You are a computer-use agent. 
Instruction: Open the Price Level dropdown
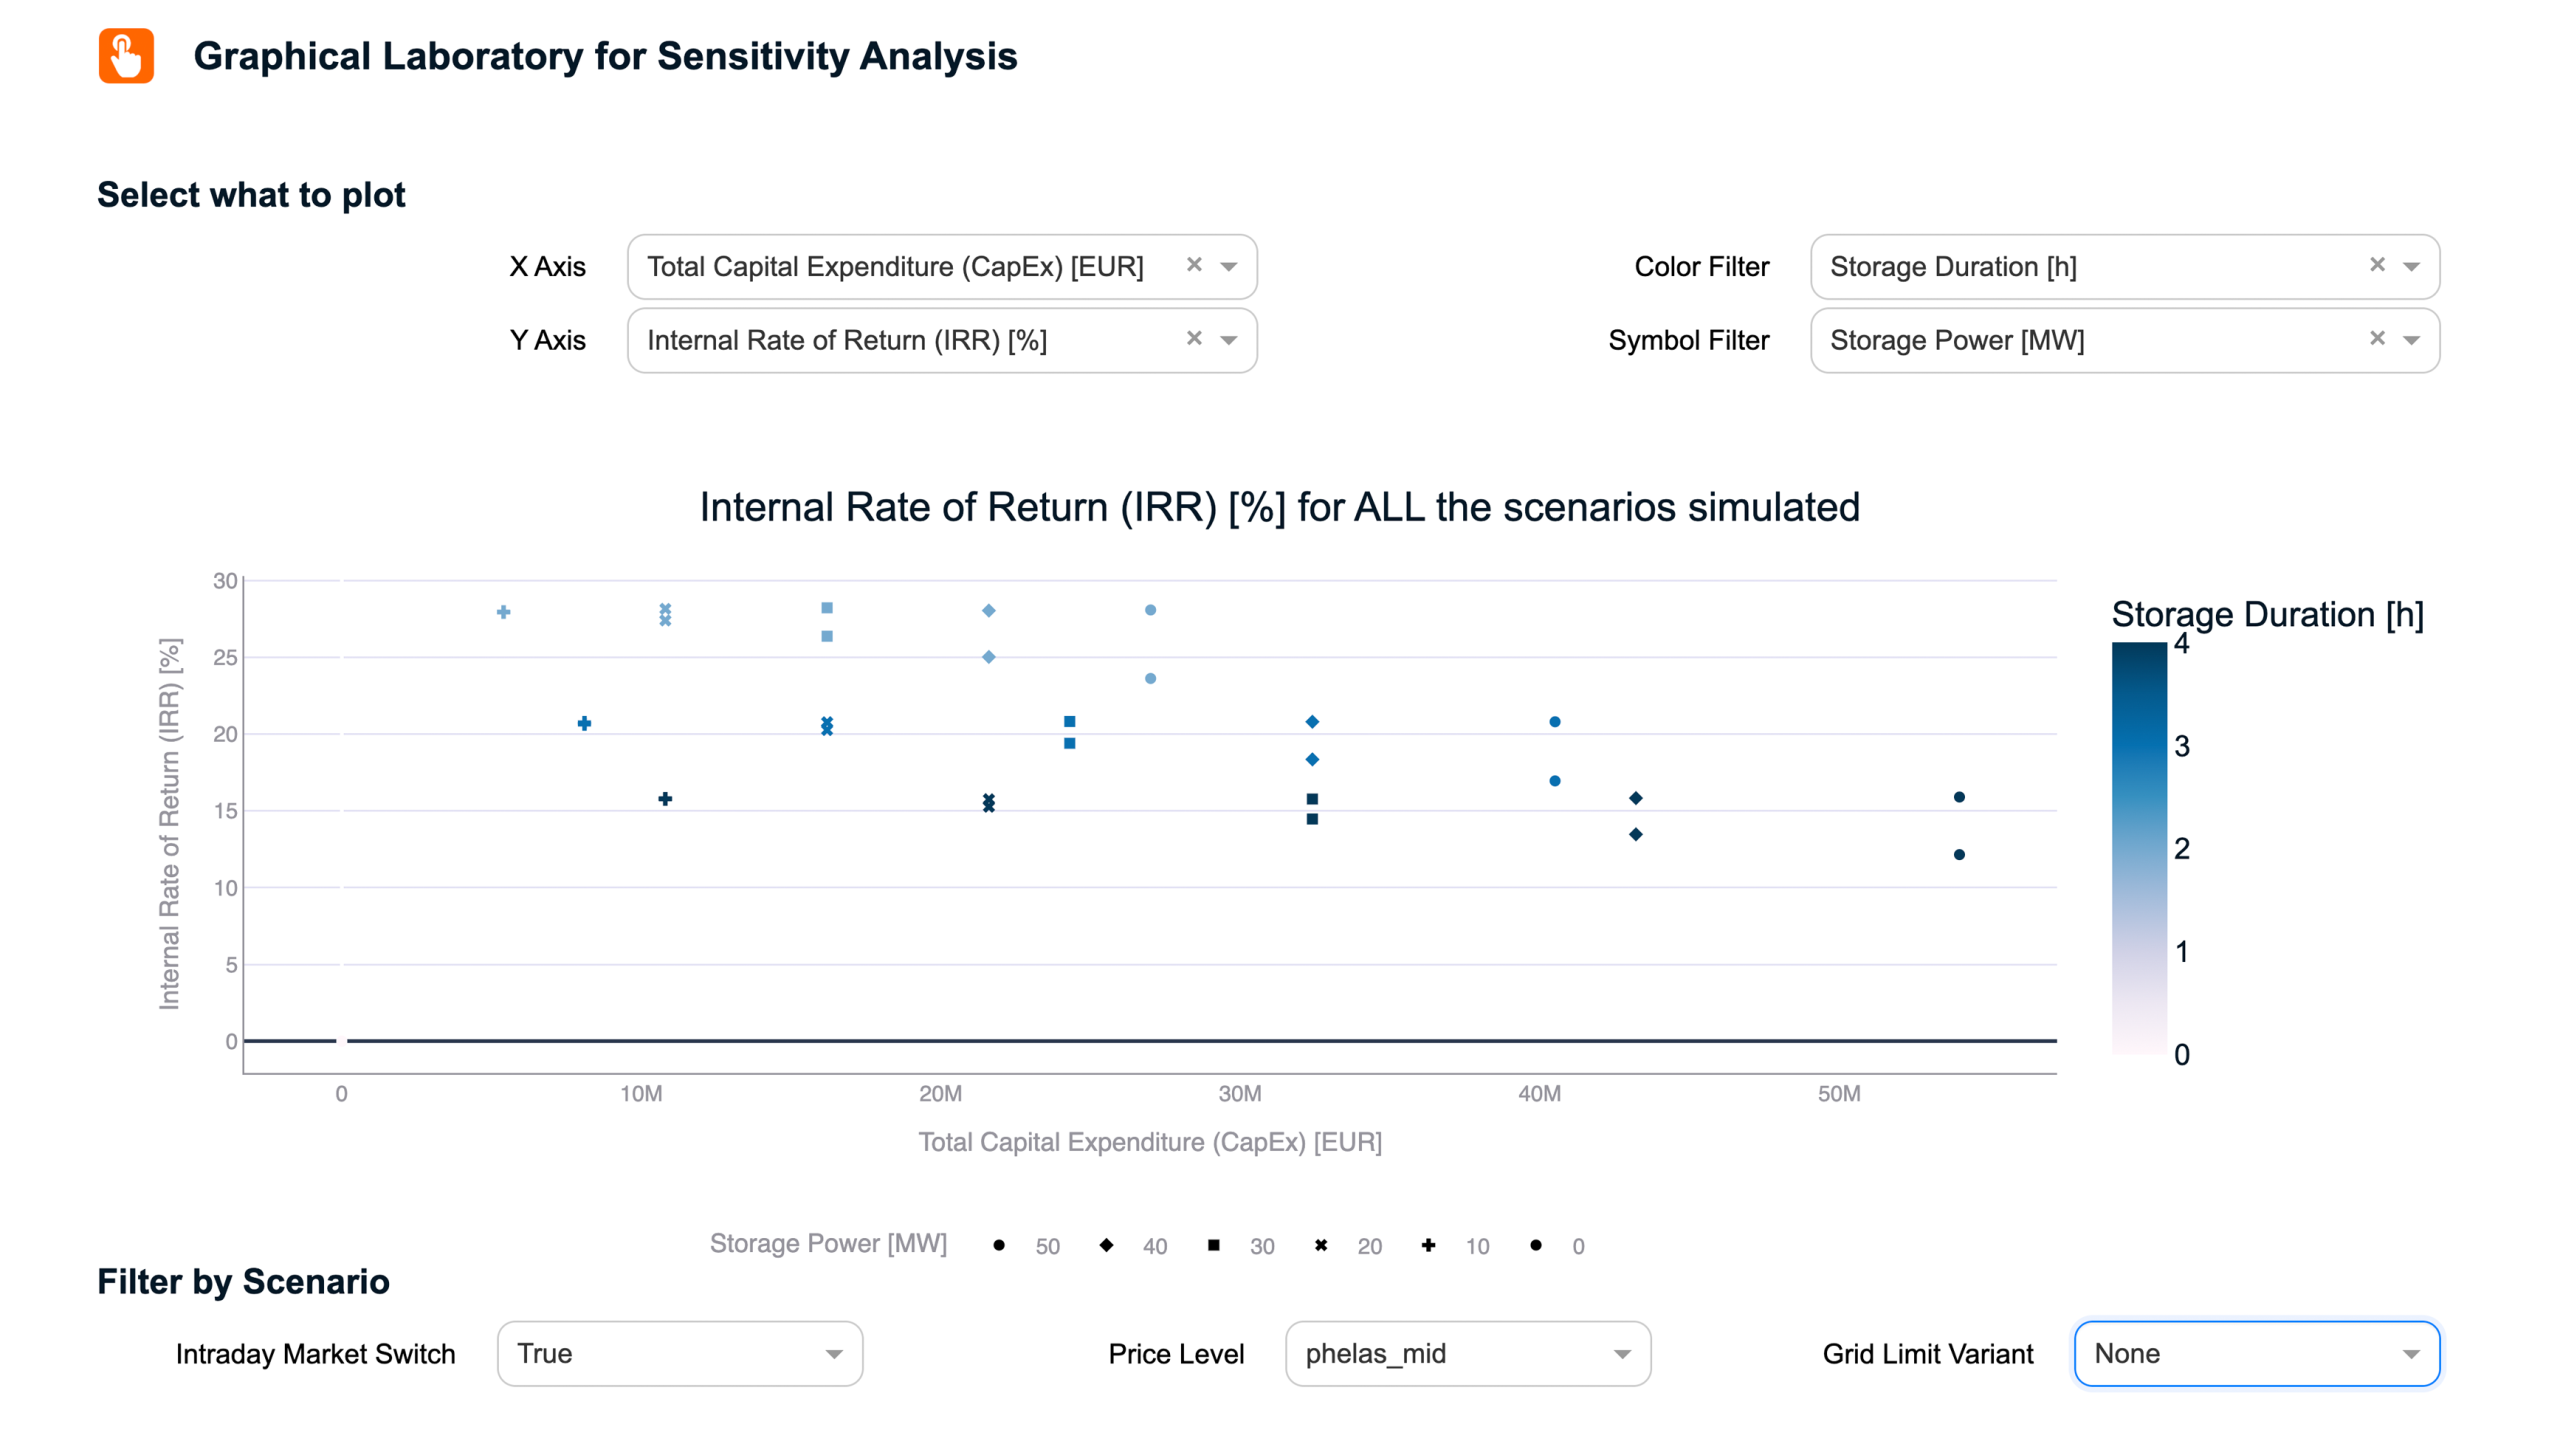pyautogui.click(x=1467, y=1353)
